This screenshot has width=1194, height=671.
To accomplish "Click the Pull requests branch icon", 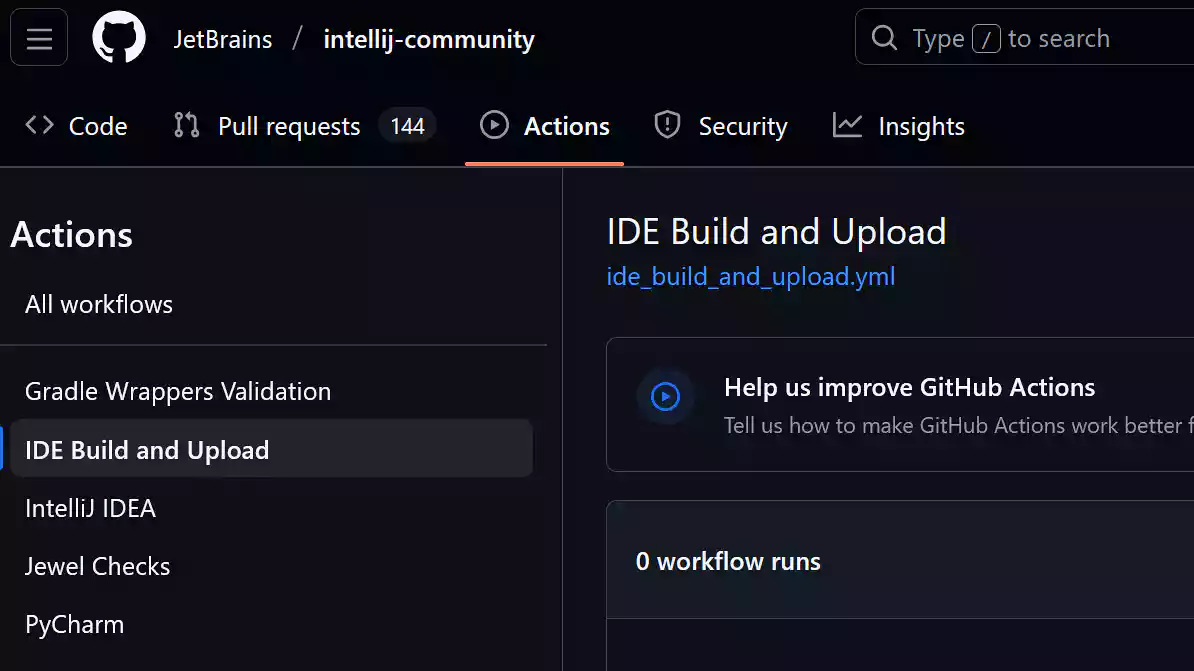I will coord(186,126).
